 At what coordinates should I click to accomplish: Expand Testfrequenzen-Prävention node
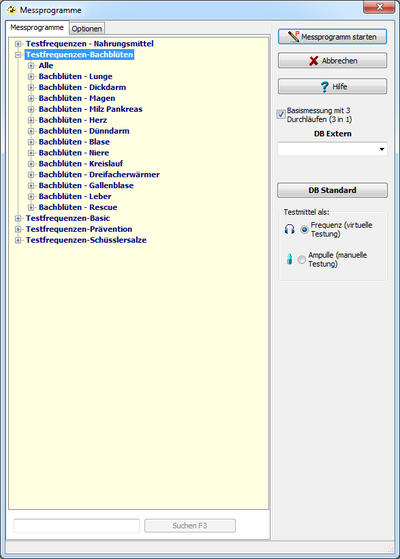pos(18,229)
